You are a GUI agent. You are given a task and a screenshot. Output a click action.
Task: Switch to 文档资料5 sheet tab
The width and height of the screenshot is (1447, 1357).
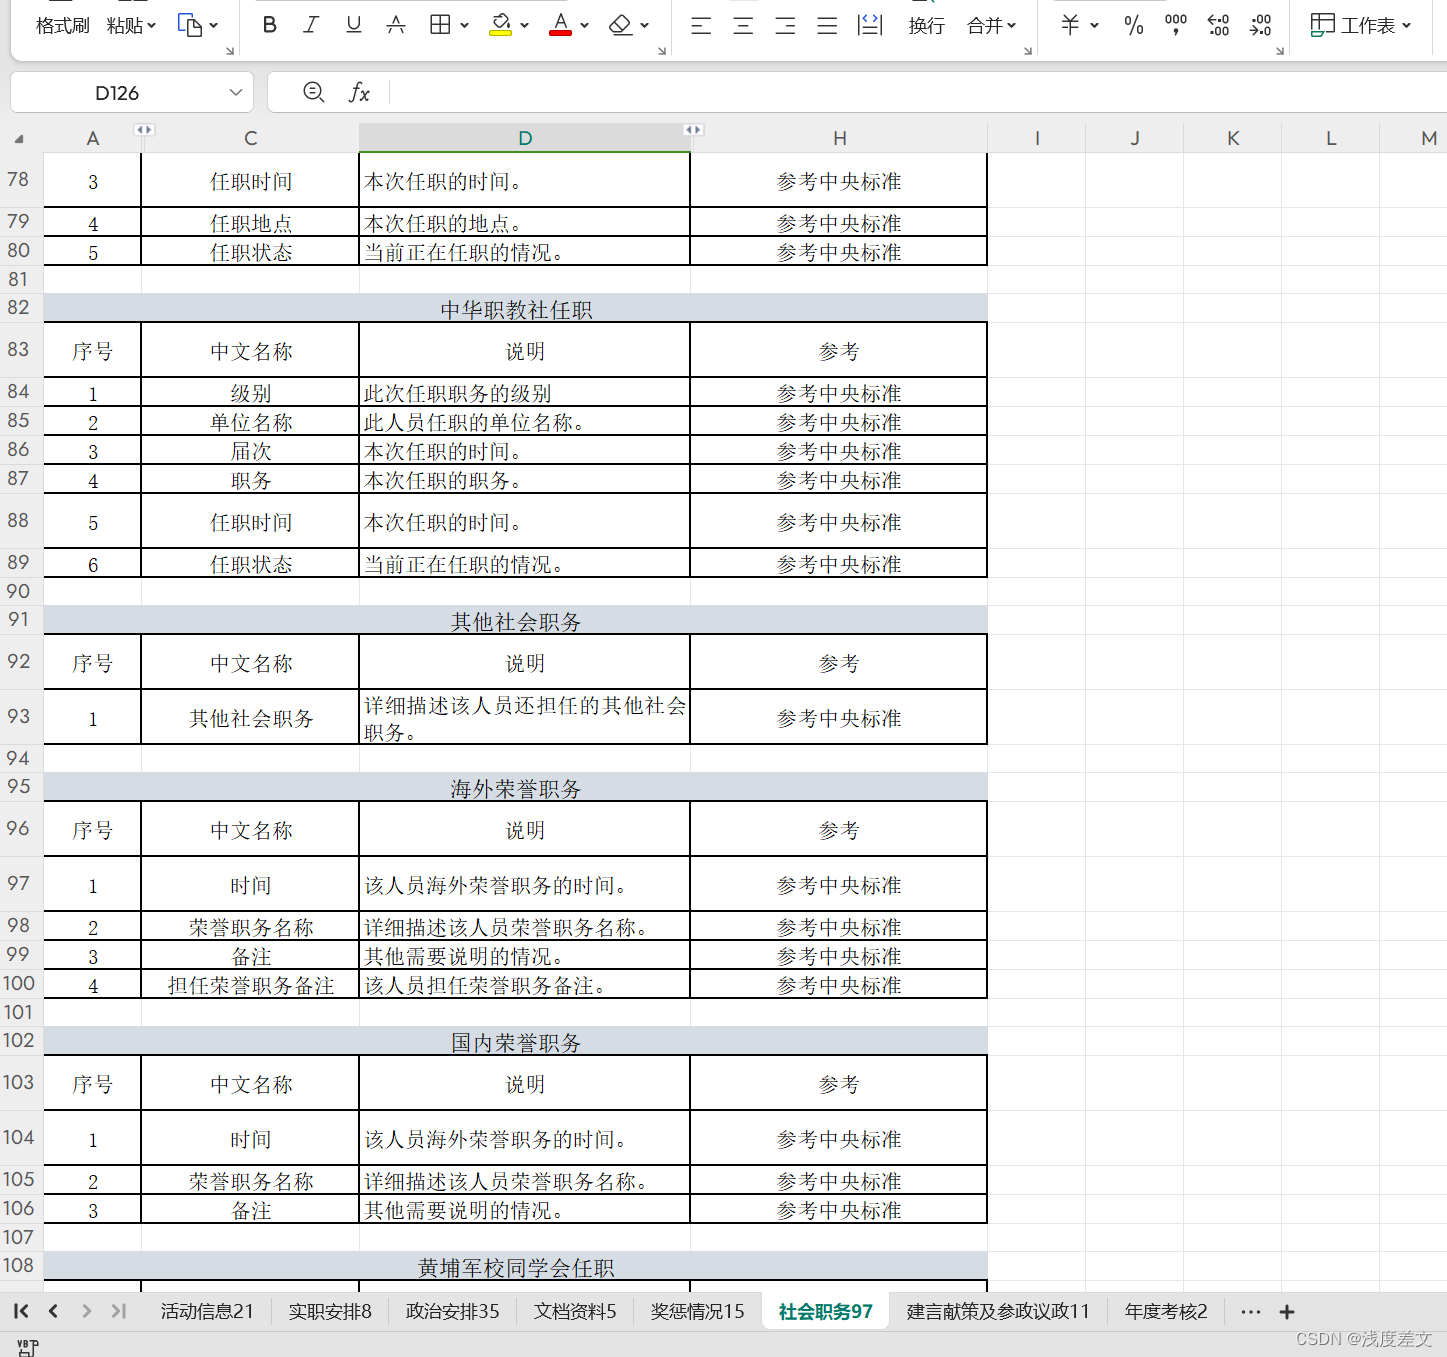[575, 1311]
